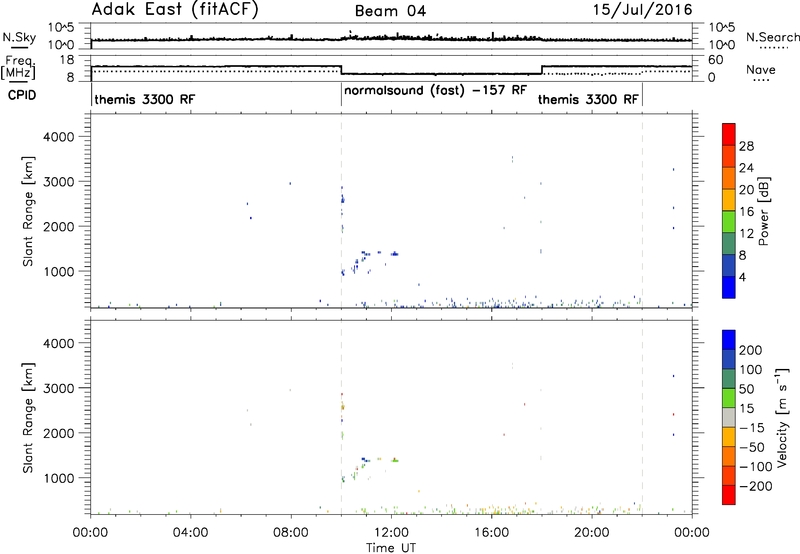Pick the green Velocity segment between 50 and 15

click(729, 398)
